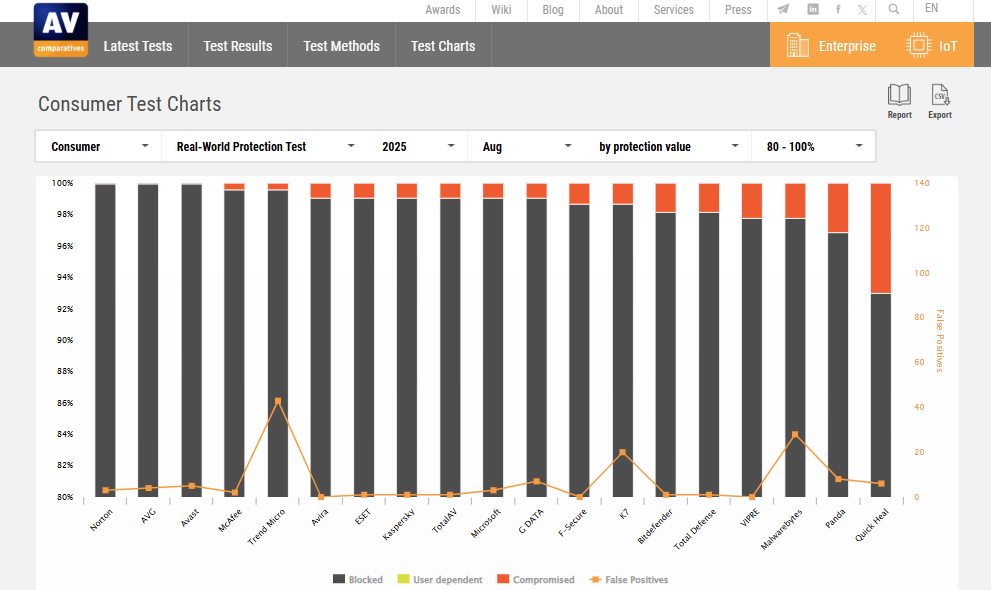Click the Panda compromised bar segment
The width and height of the screenshot is (991, 590).
[x=838, y=208]
